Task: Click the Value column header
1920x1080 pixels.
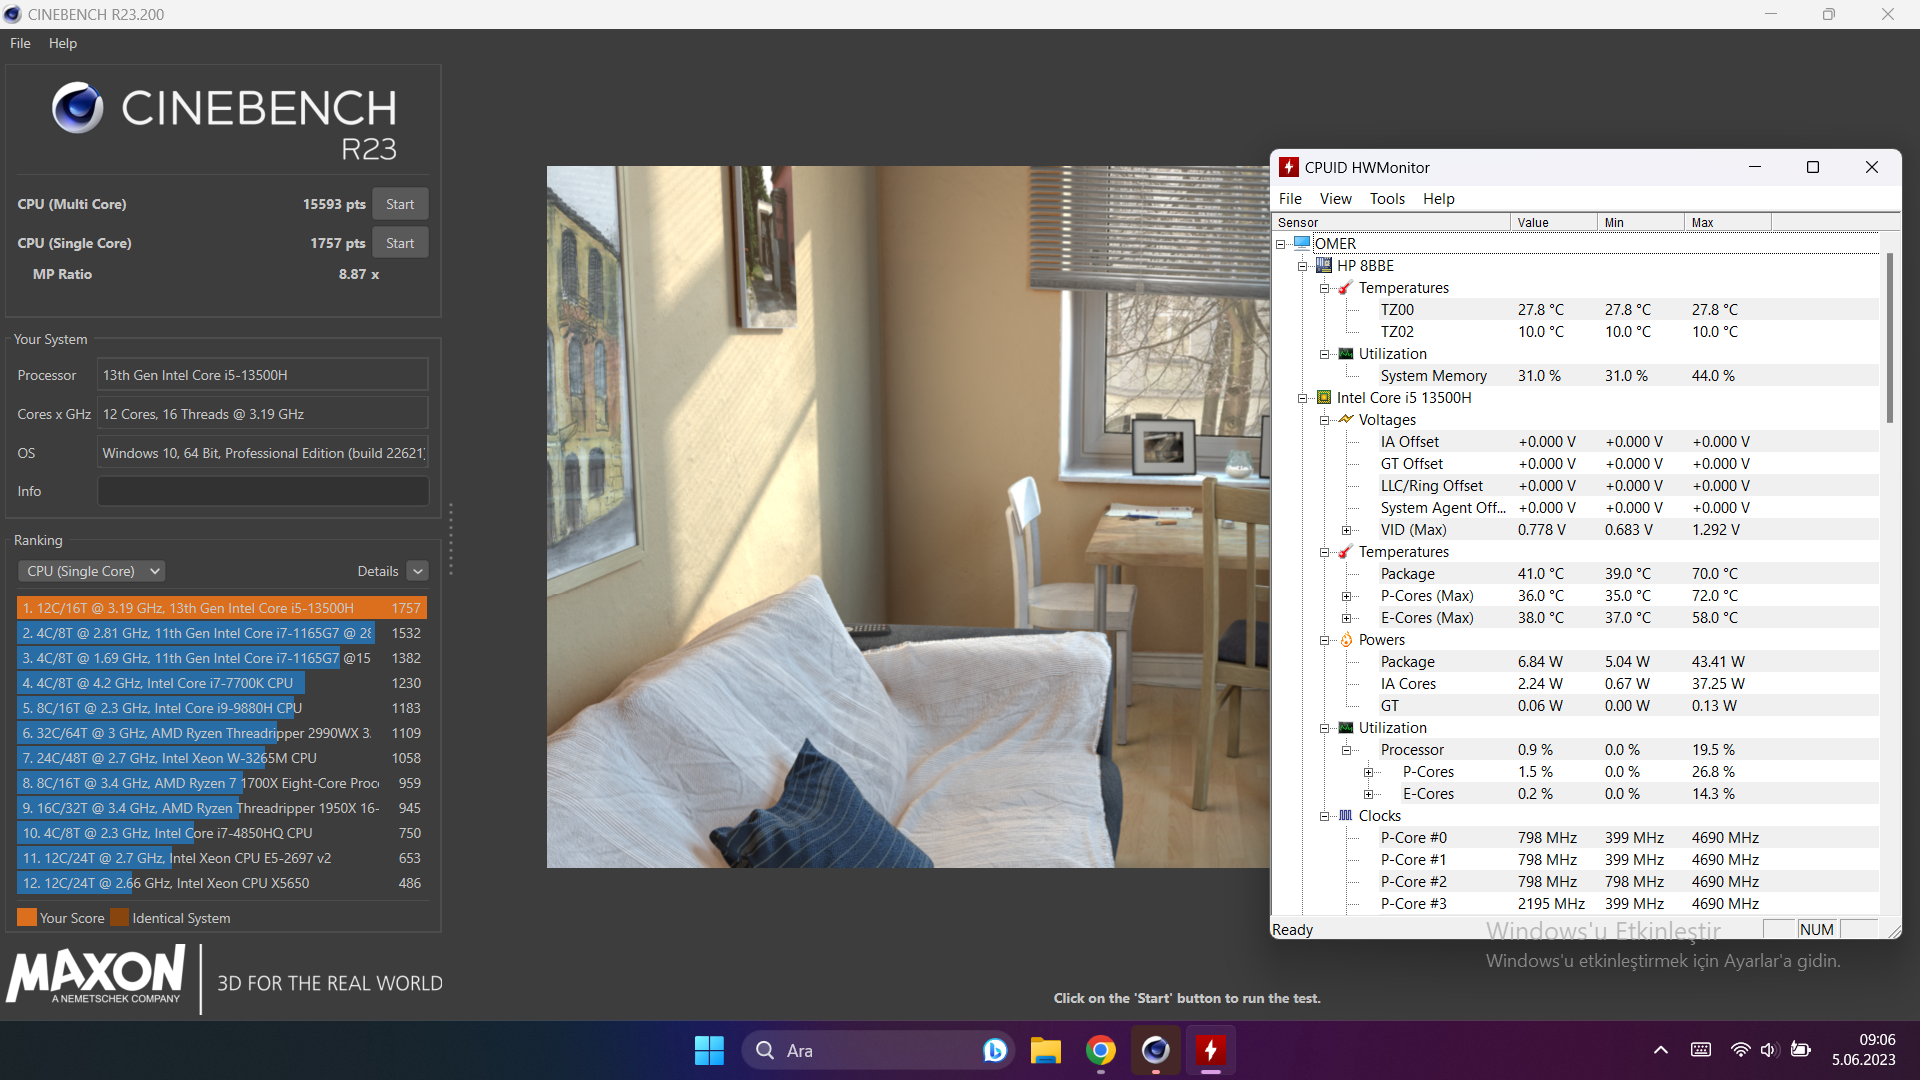Action: click(1554, 222)
